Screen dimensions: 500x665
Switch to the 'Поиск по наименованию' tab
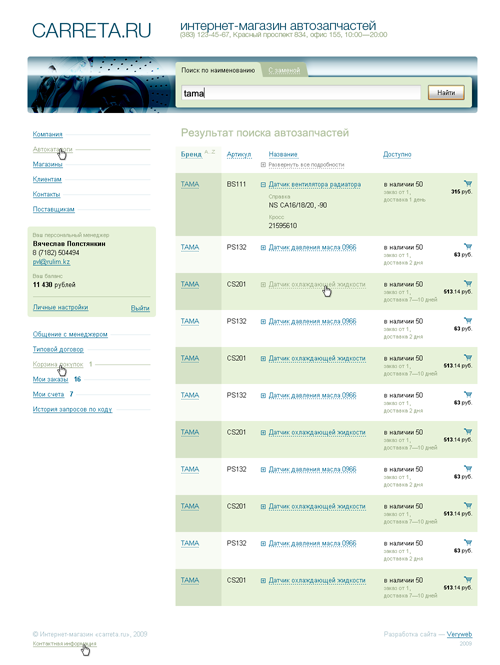click(218, 70)
